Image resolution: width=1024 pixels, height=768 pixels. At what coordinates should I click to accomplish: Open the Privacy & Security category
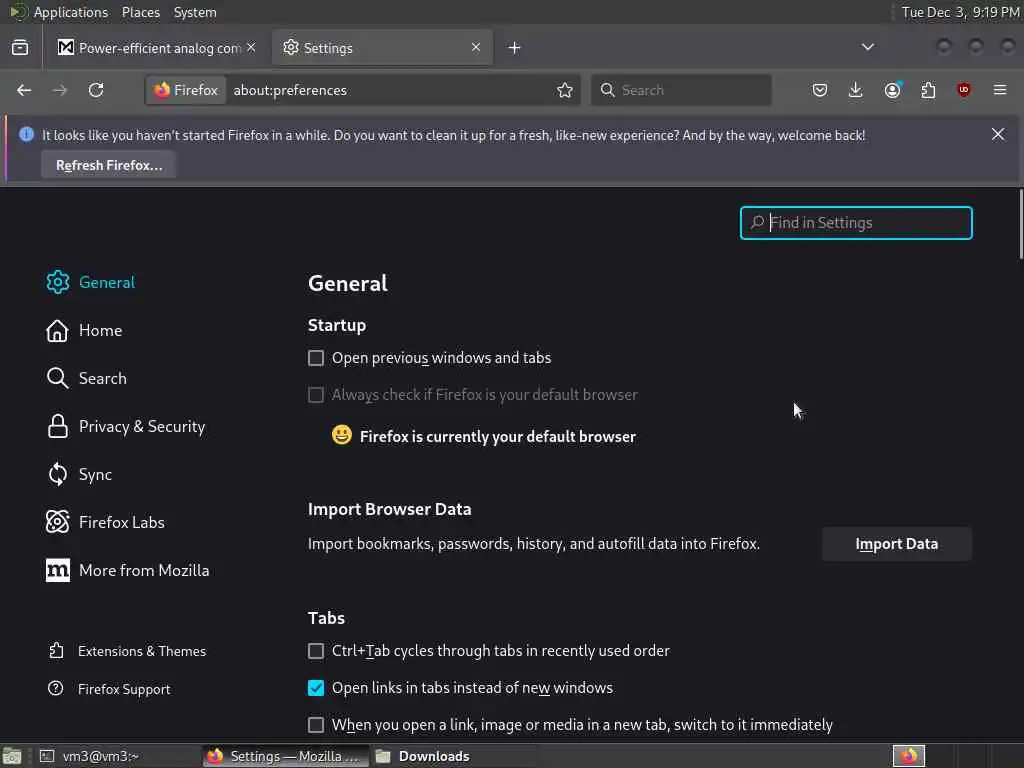click(x=125, y=426)
